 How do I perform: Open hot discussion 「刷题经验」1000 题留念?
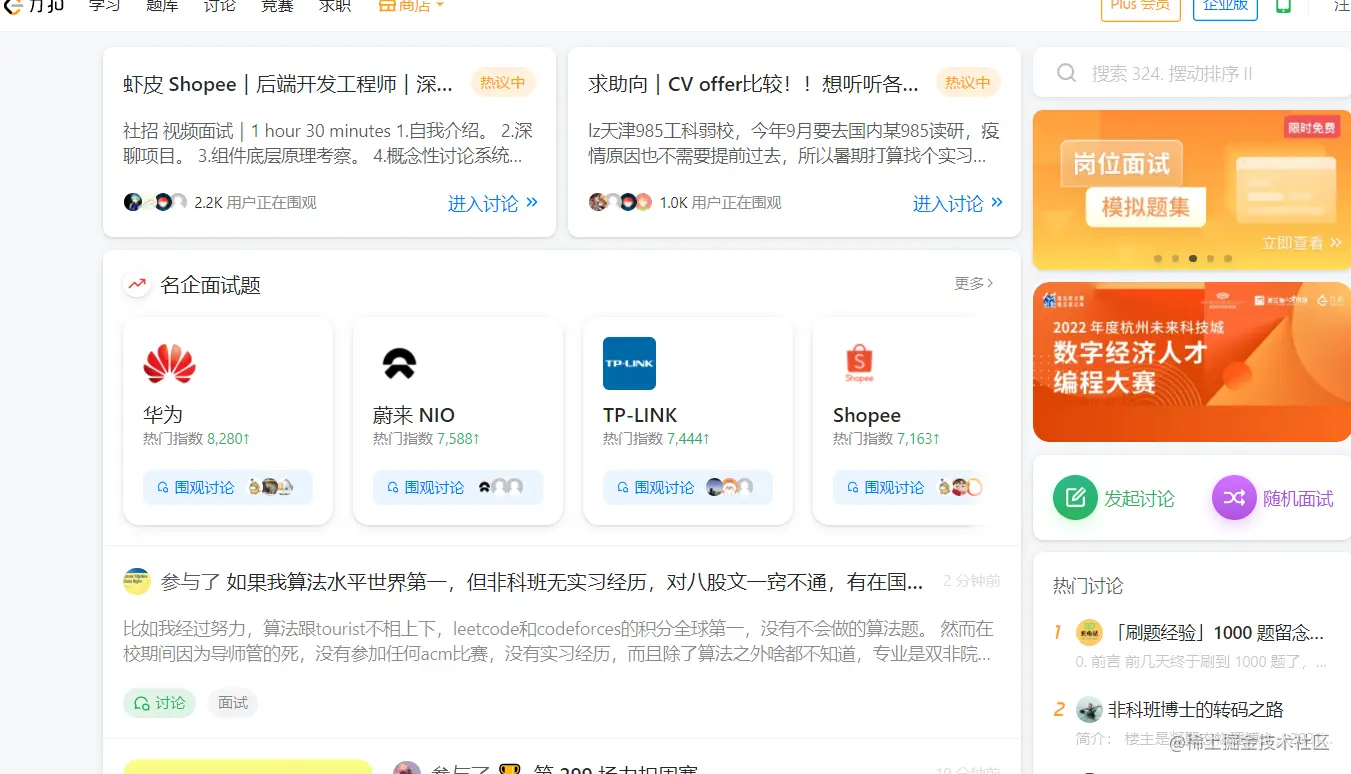click(x=1216, y=633)
